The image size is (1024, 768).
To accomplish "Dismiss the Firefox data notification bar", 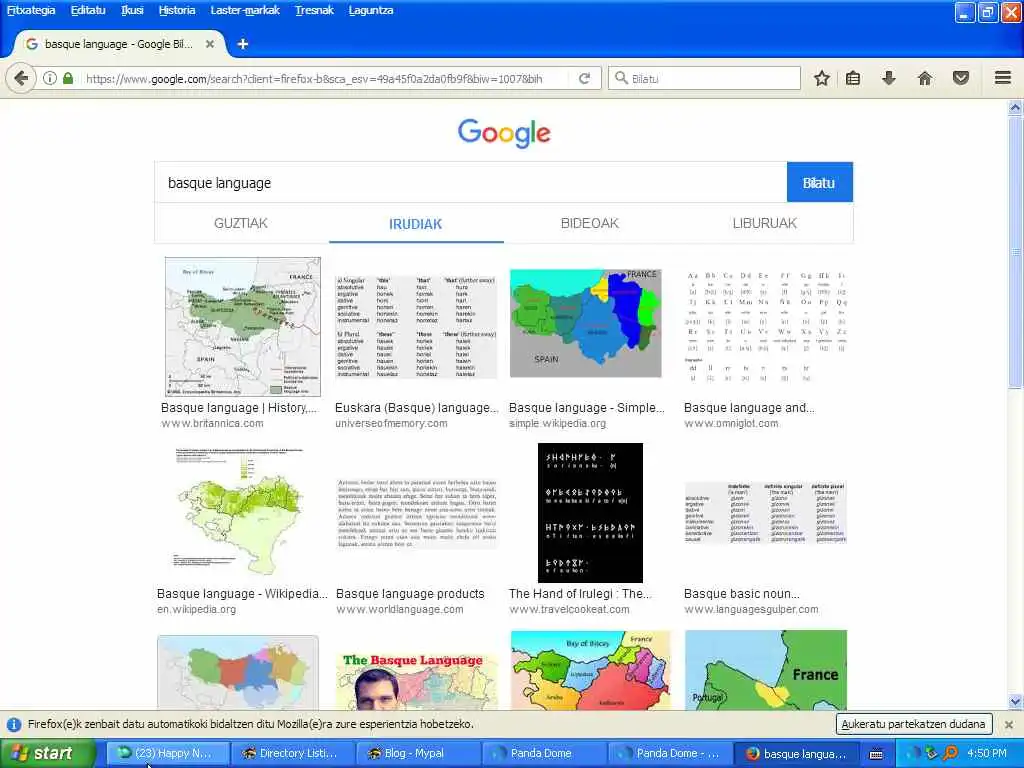I will 1009,724.
